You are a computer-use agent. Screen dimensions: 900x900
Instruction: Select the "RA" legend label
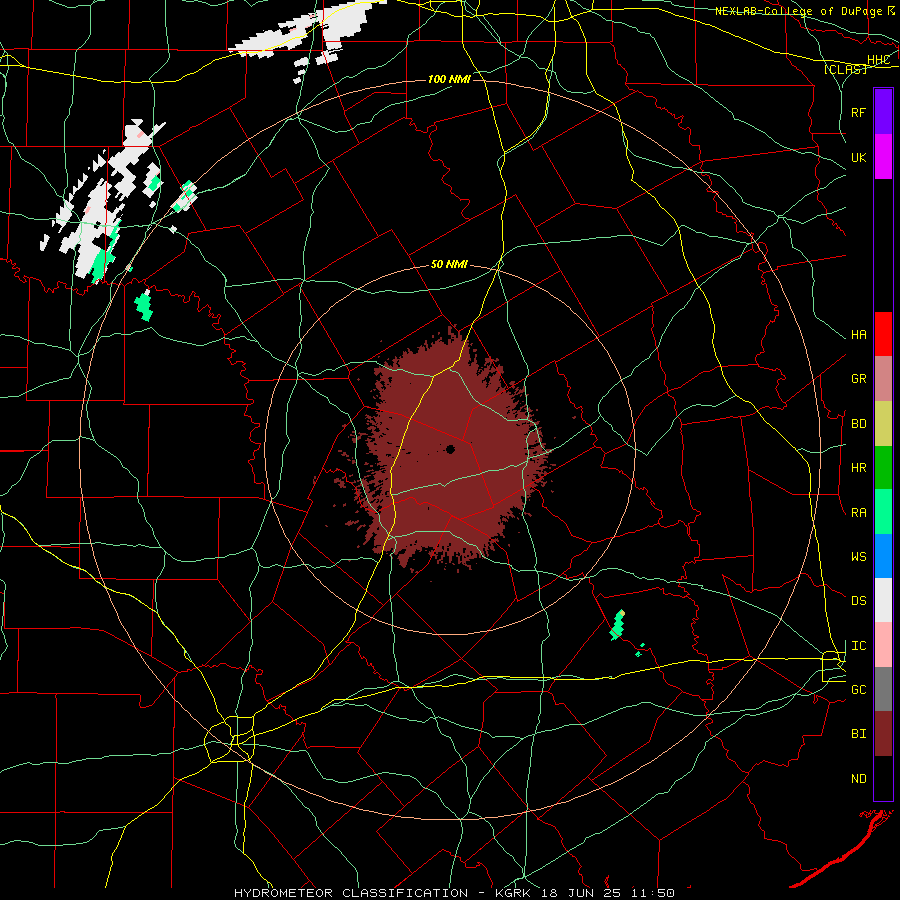pos(858,513)
